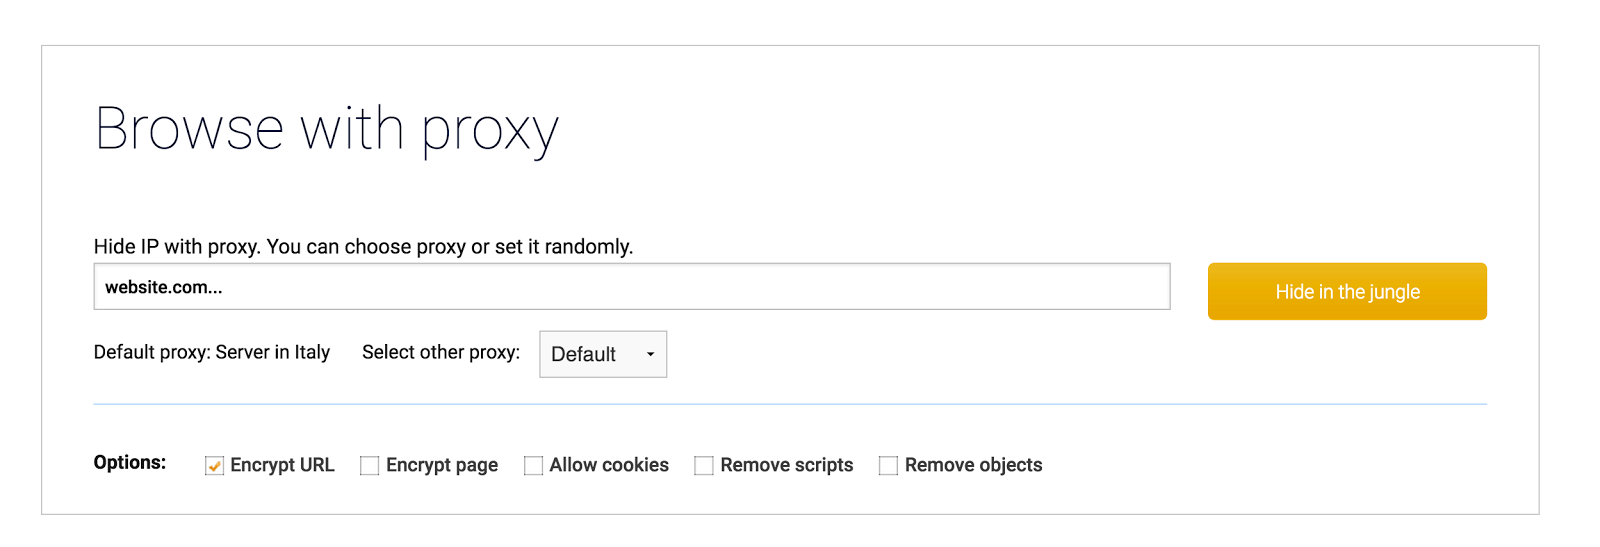The height and width of the screenshot is (547, 1600).
Task: Click the Allow cookies label text
Action: [609, 465]
